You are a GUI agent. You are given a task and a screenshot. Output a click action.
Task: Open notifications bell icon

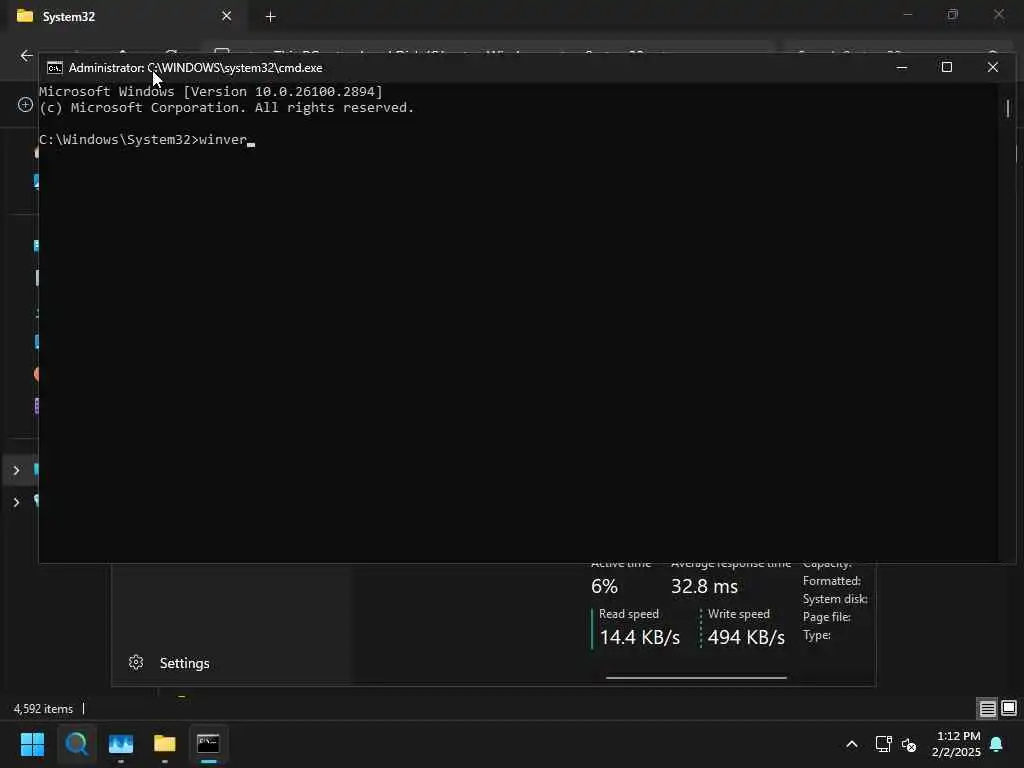click(x=997, y=744)
